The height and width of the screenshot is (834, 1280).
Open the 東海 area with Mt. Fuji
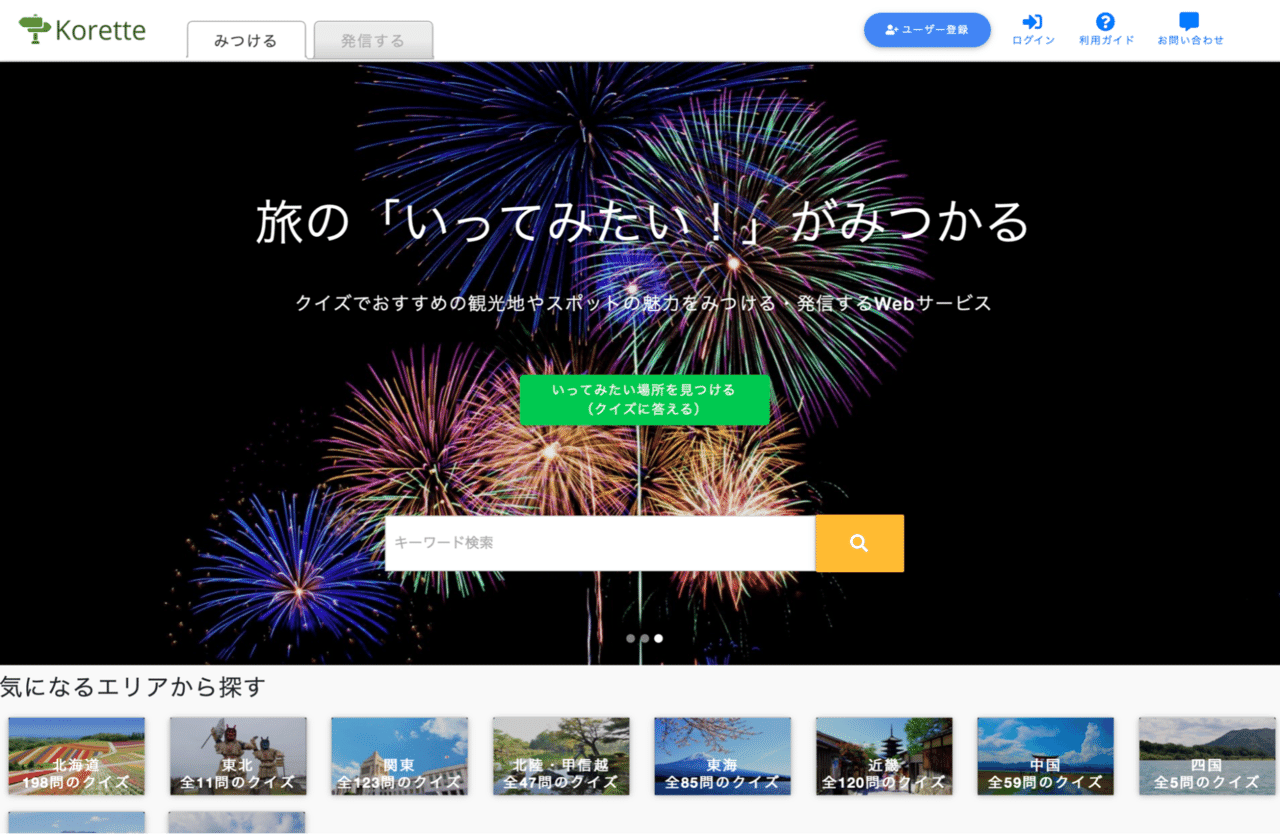pos(722,756)
